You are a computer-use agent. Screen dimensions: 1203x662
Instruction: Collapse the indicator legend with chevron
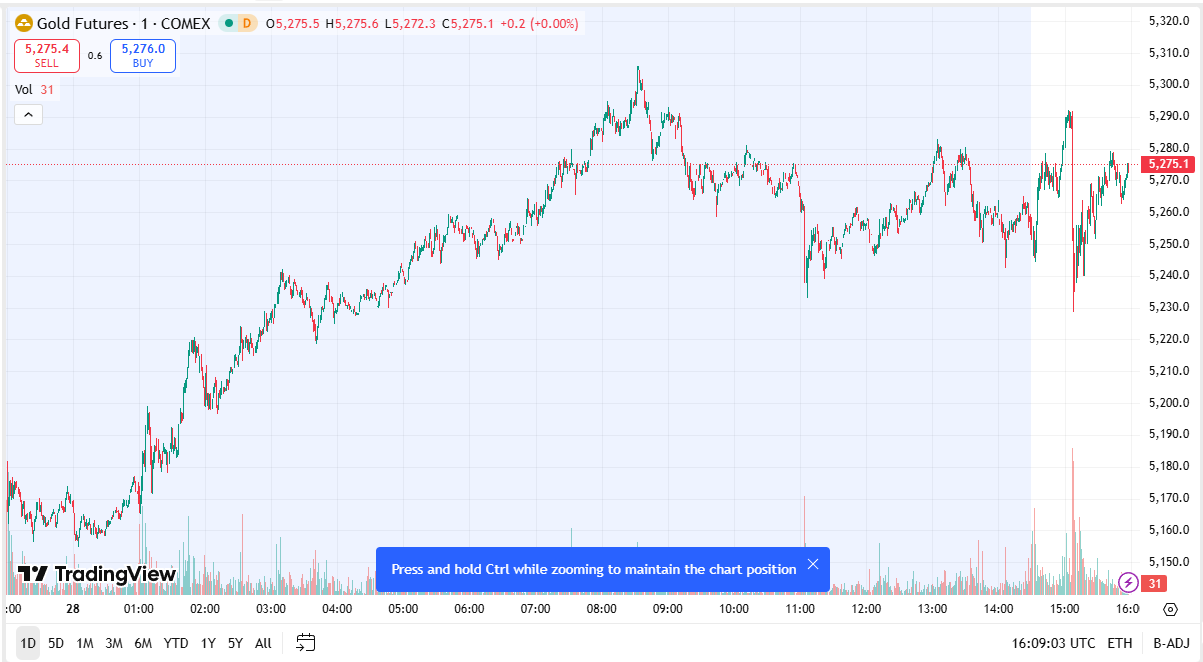click(x=28, y=115)
